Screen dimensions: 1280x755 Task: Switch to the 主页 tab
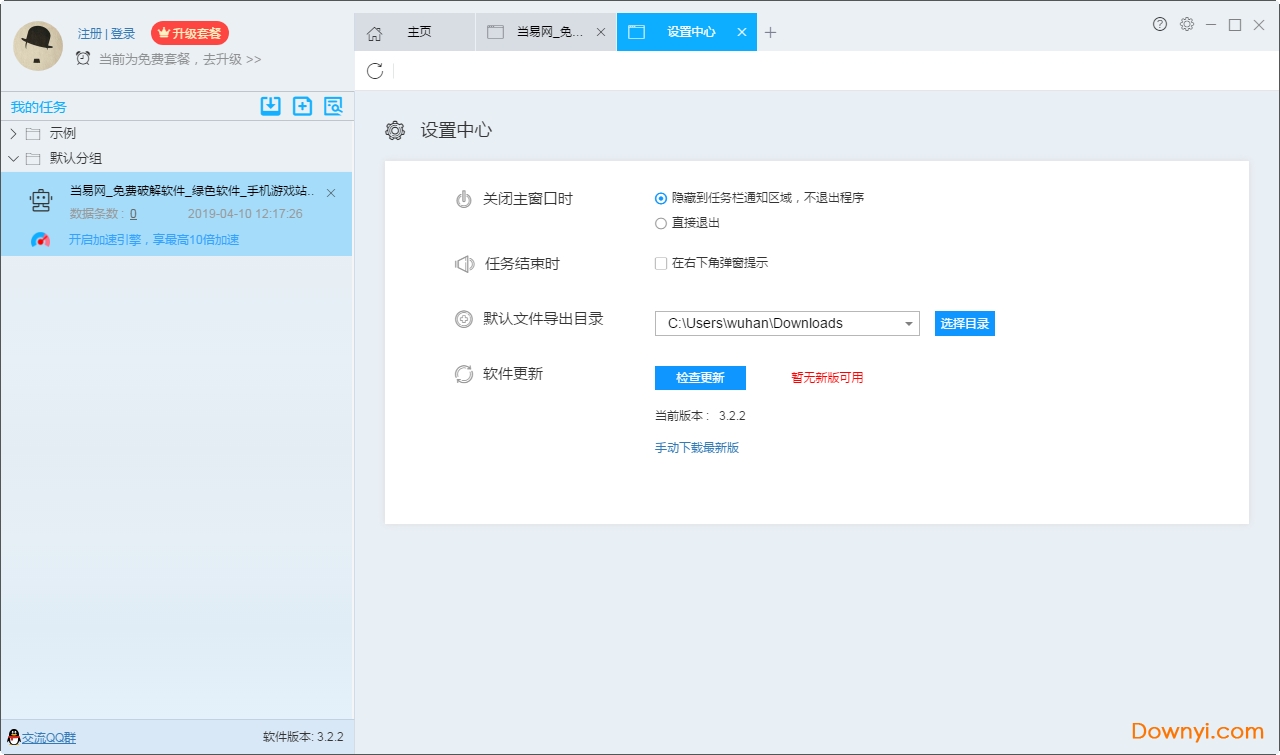[x=419, y=32]
